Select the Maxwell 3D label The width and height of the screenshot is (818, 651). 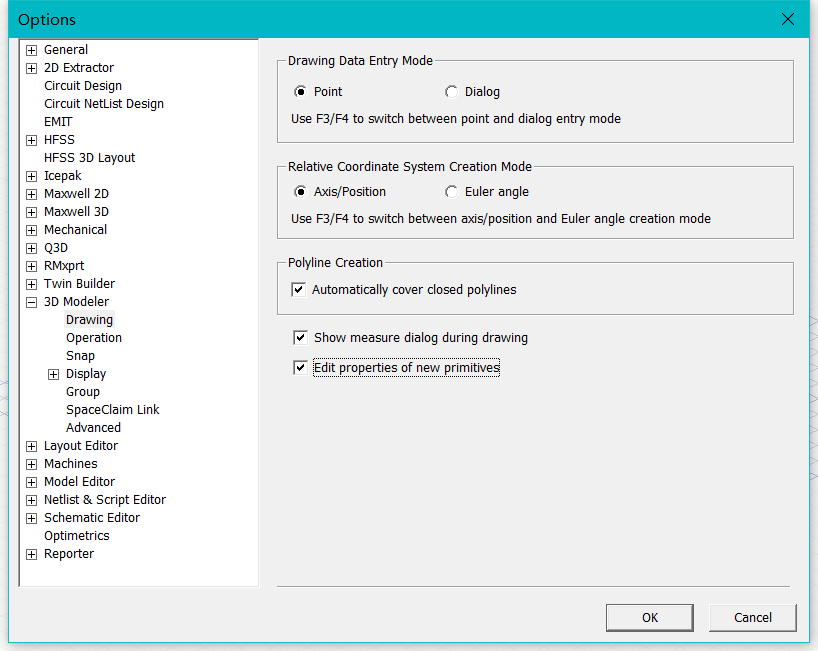76,212
